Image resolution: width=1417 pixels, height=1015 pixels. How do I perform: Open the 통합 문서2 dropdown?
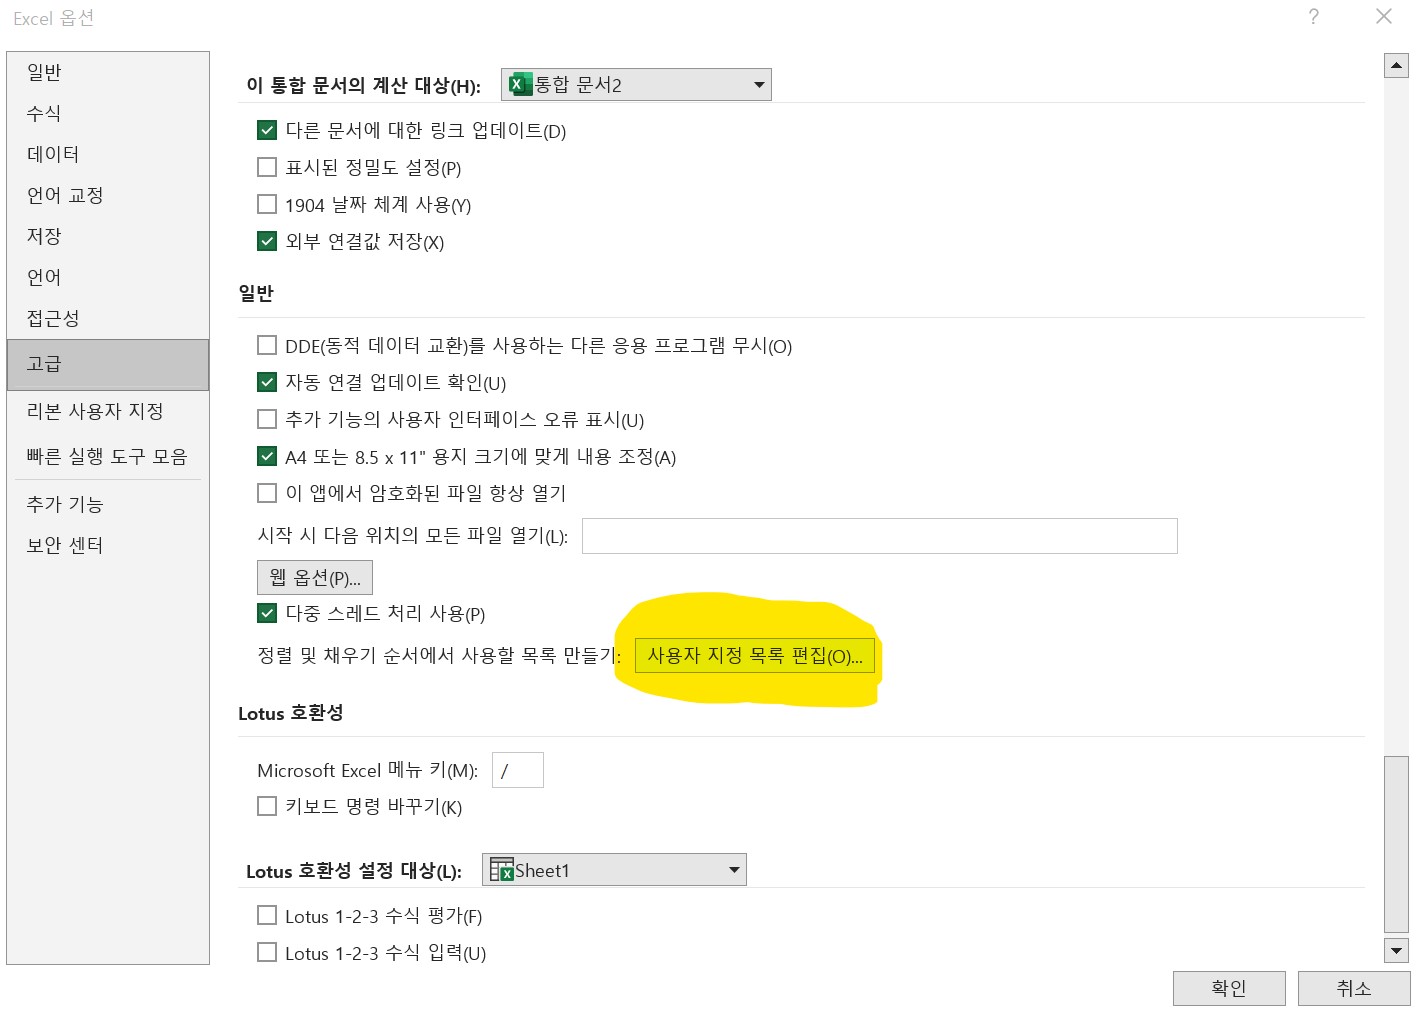[x=757, y=84]
